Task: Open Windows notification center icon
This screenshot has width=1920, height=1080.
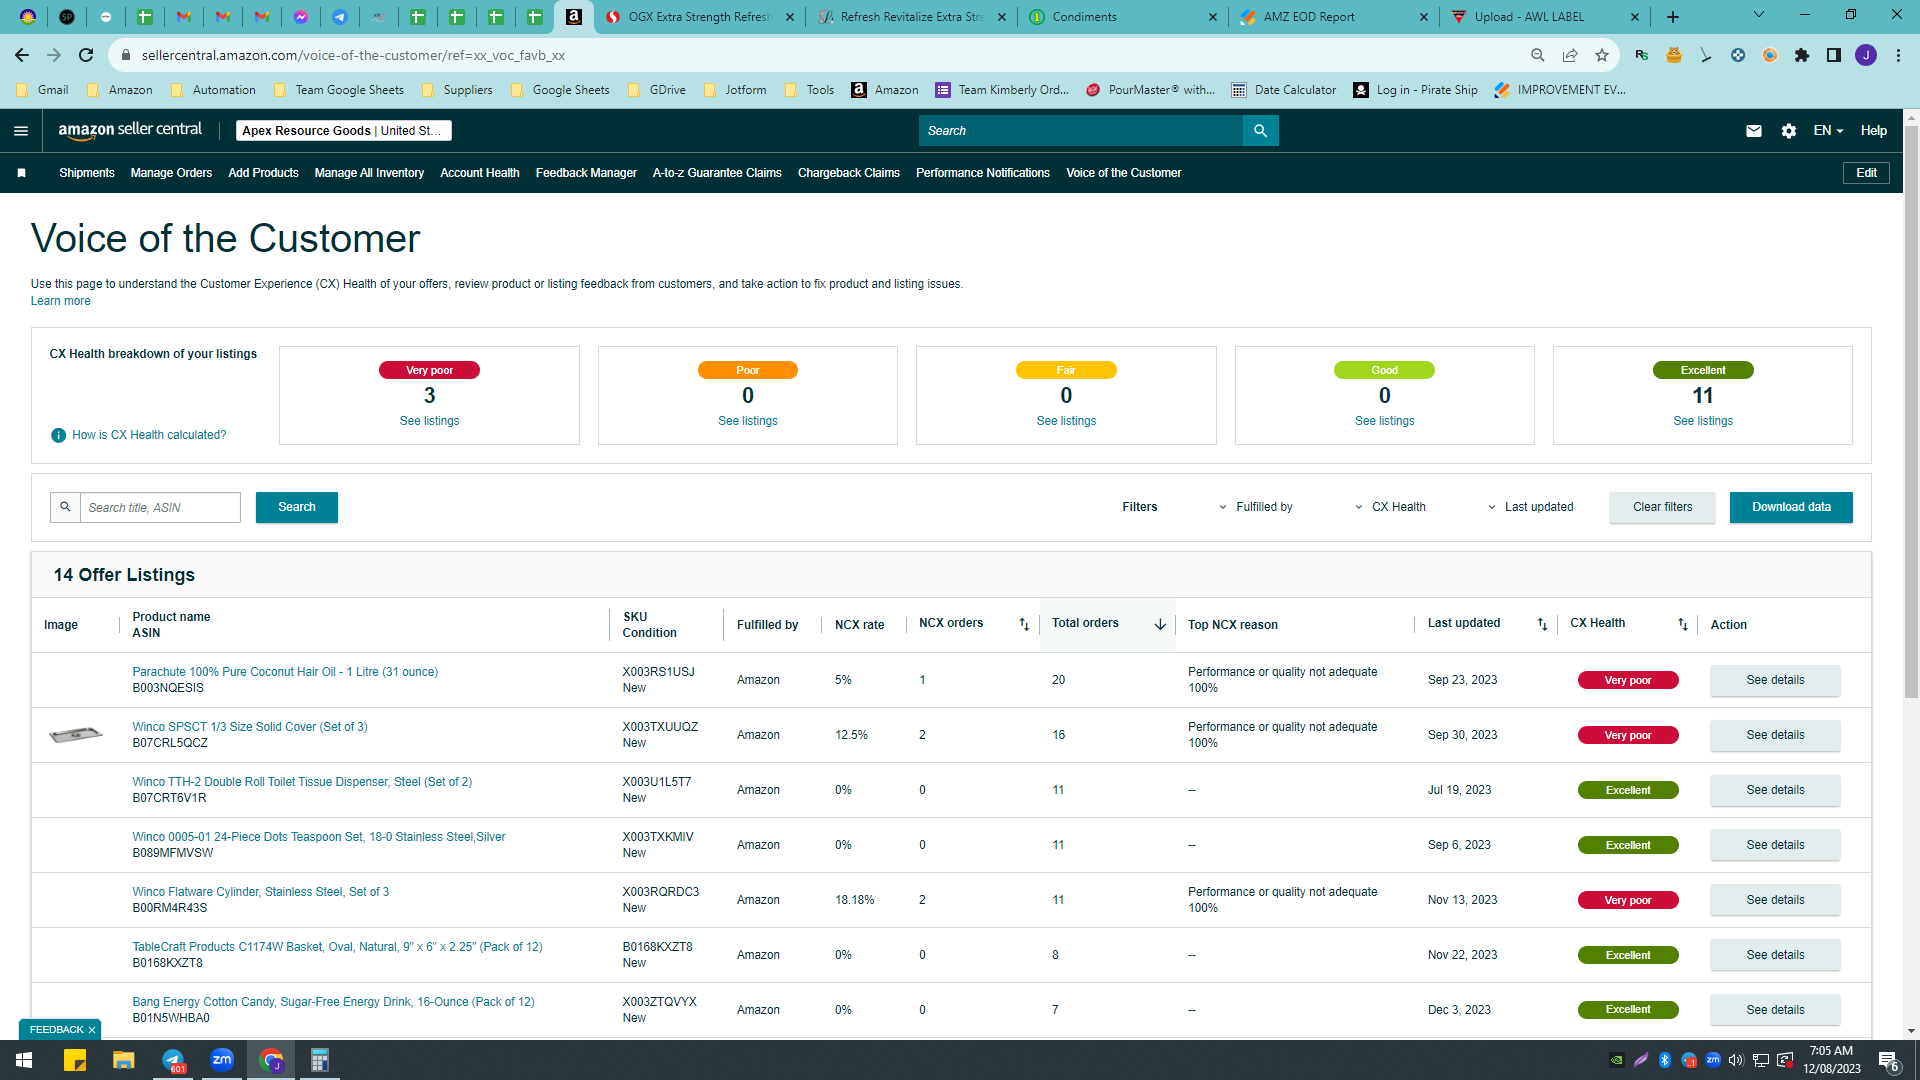Action: [1888, 1060]
